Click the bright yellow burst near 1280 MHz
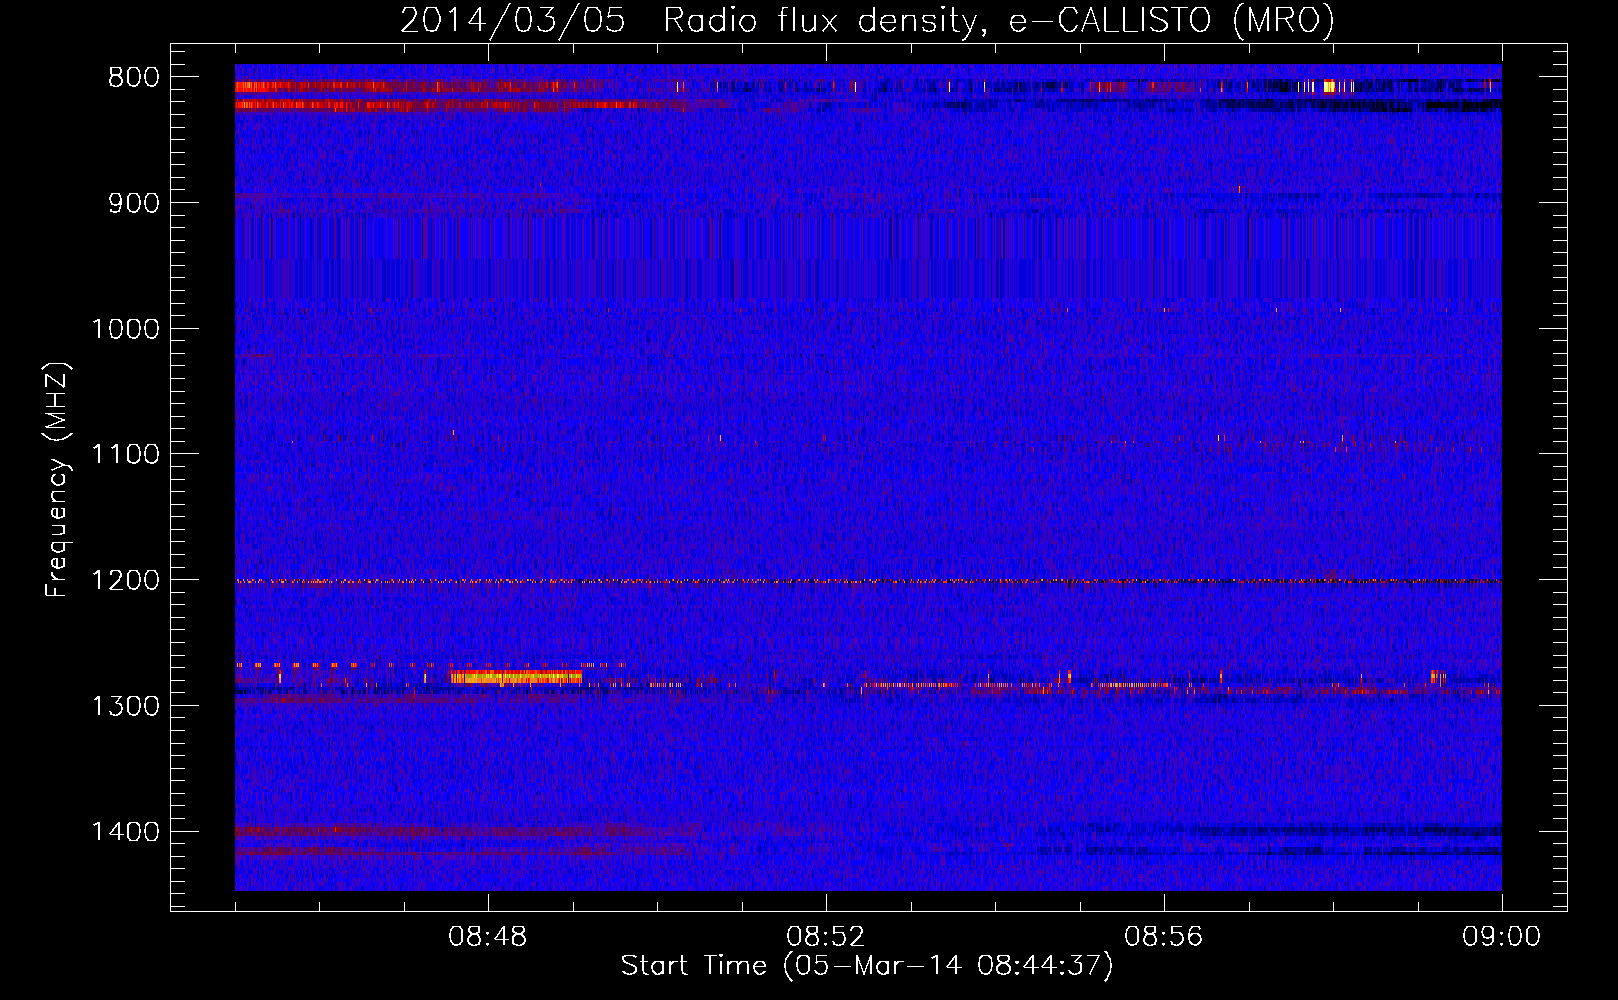 516,677
